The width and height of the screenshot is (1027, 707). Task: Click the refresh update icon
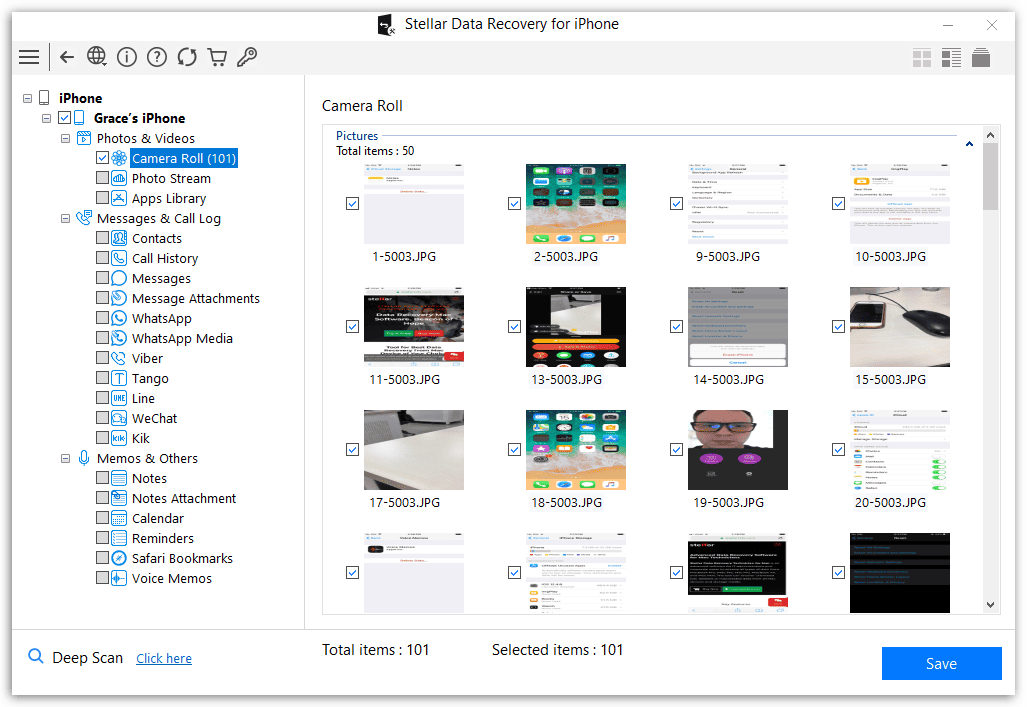point(187,57)
